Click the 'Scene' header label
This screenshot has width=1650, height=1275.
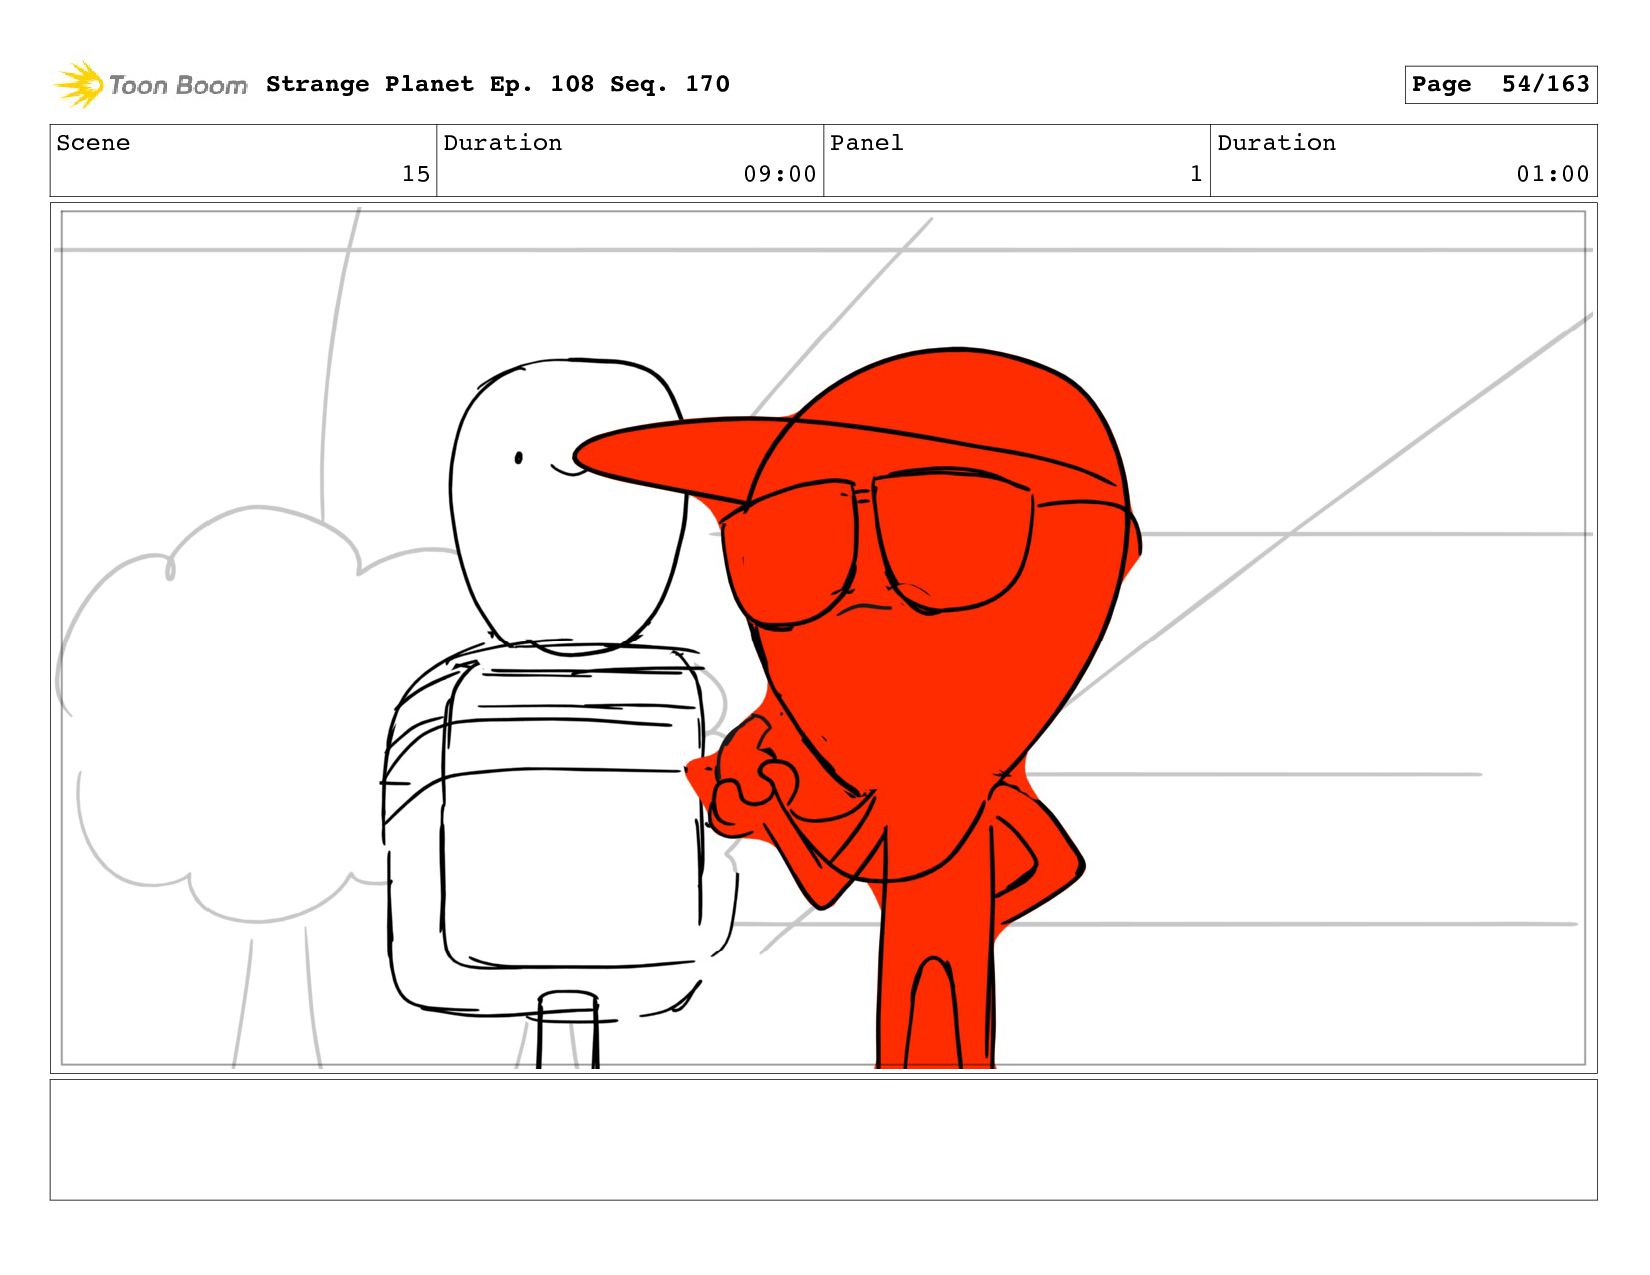pyautogui.click(x=93, y=143)
